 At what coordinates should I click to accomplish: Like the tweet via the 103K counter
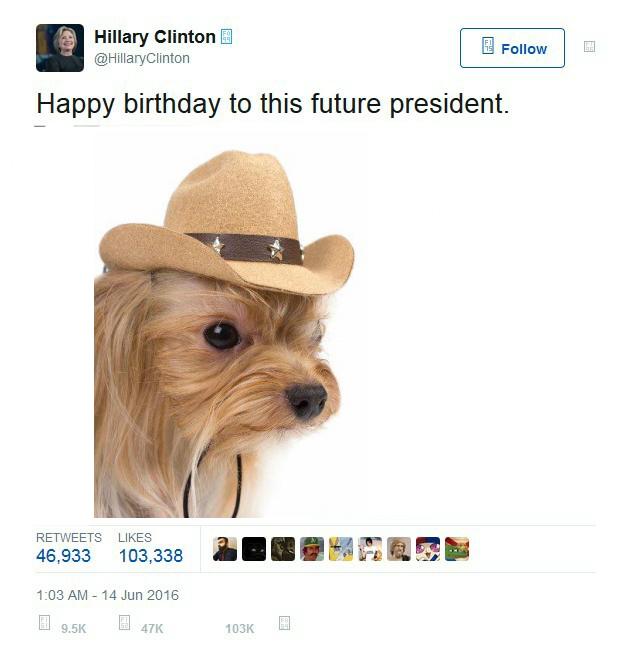(240, 629)
